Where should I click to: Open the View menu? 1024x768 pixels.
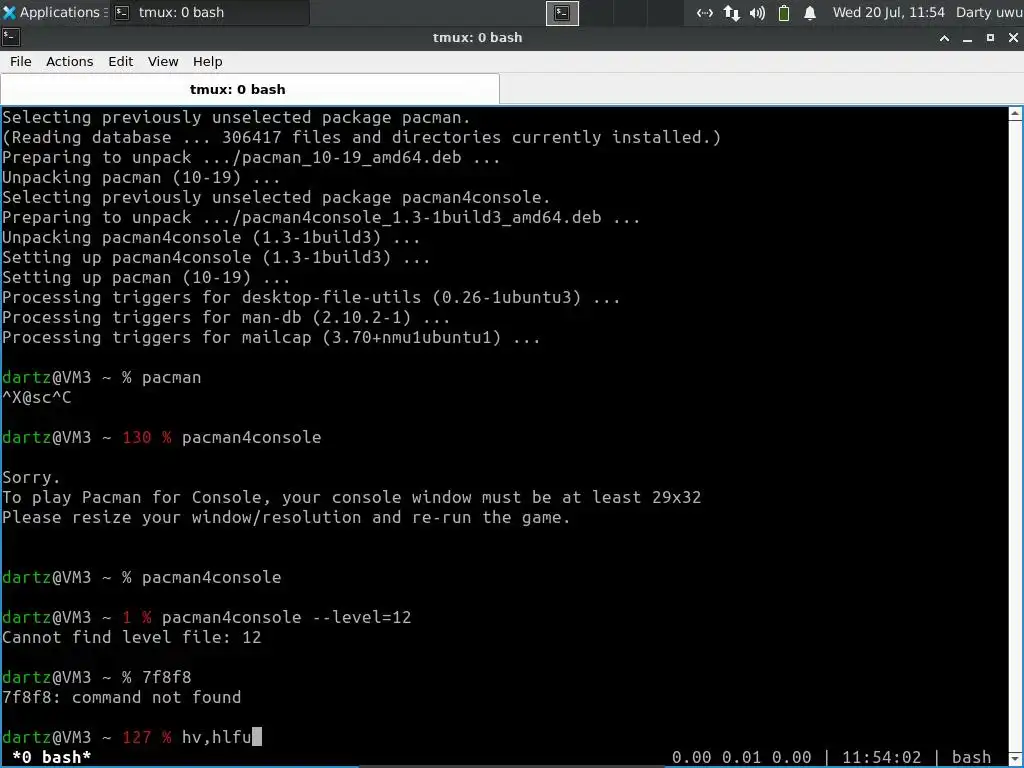163,61
